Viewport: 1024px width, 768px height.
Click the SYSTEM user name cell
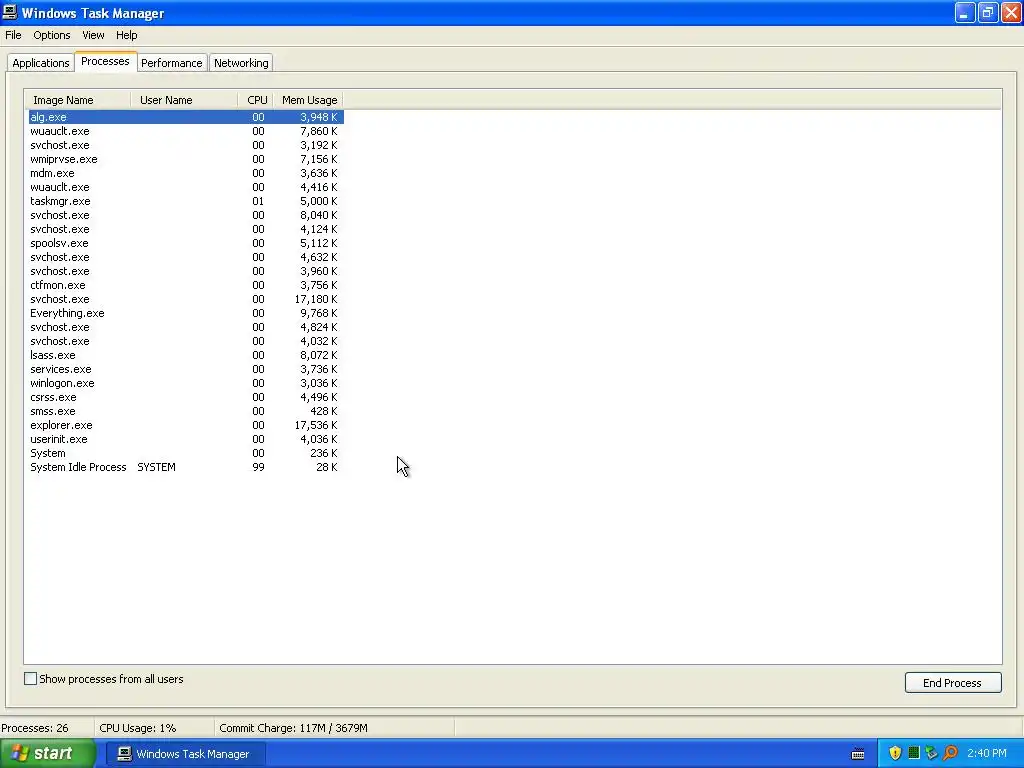coord(156,468)
